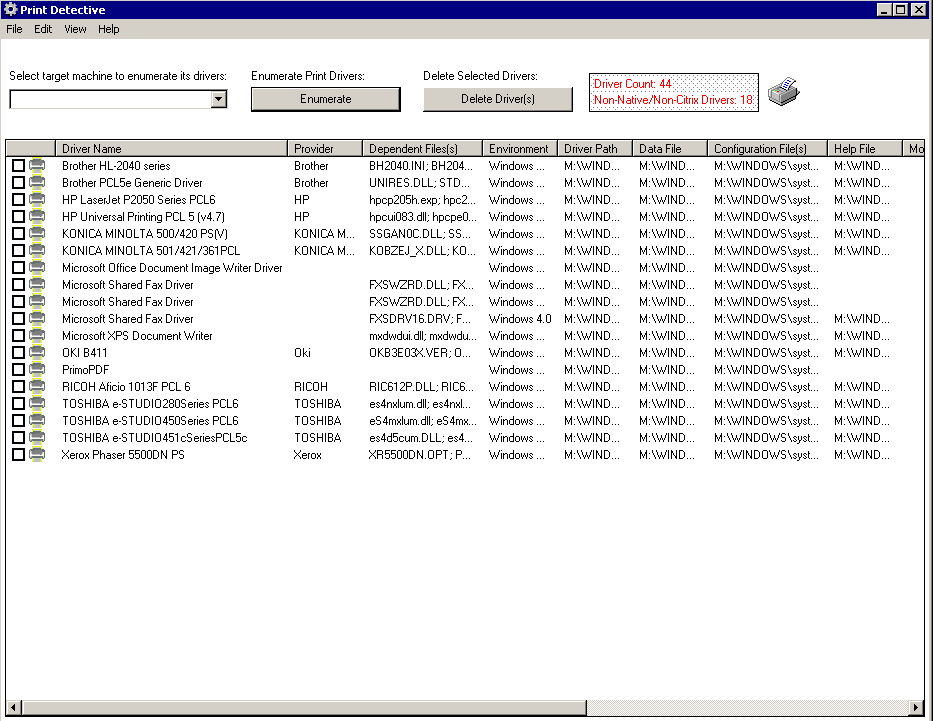This screenshot has width=933, height=721.
Task: Click the 'RICOH' provider cell
Action: coord(311,387)
